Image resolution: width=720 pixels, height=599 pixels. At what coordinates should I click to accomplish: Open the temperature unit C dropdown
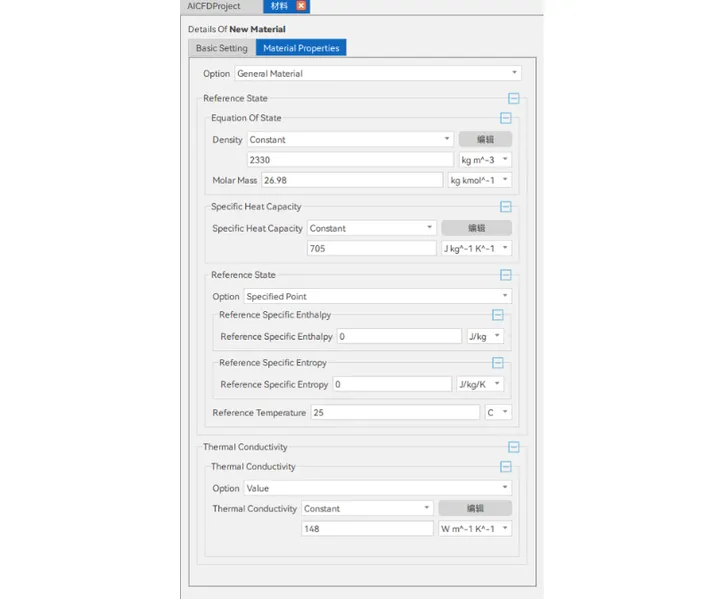(x=498, y=413)
